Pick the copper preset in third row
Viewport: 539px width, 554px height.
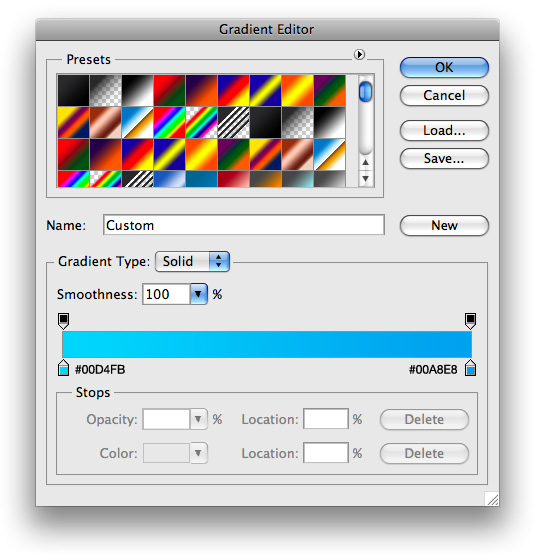click(x=297, y=154)
